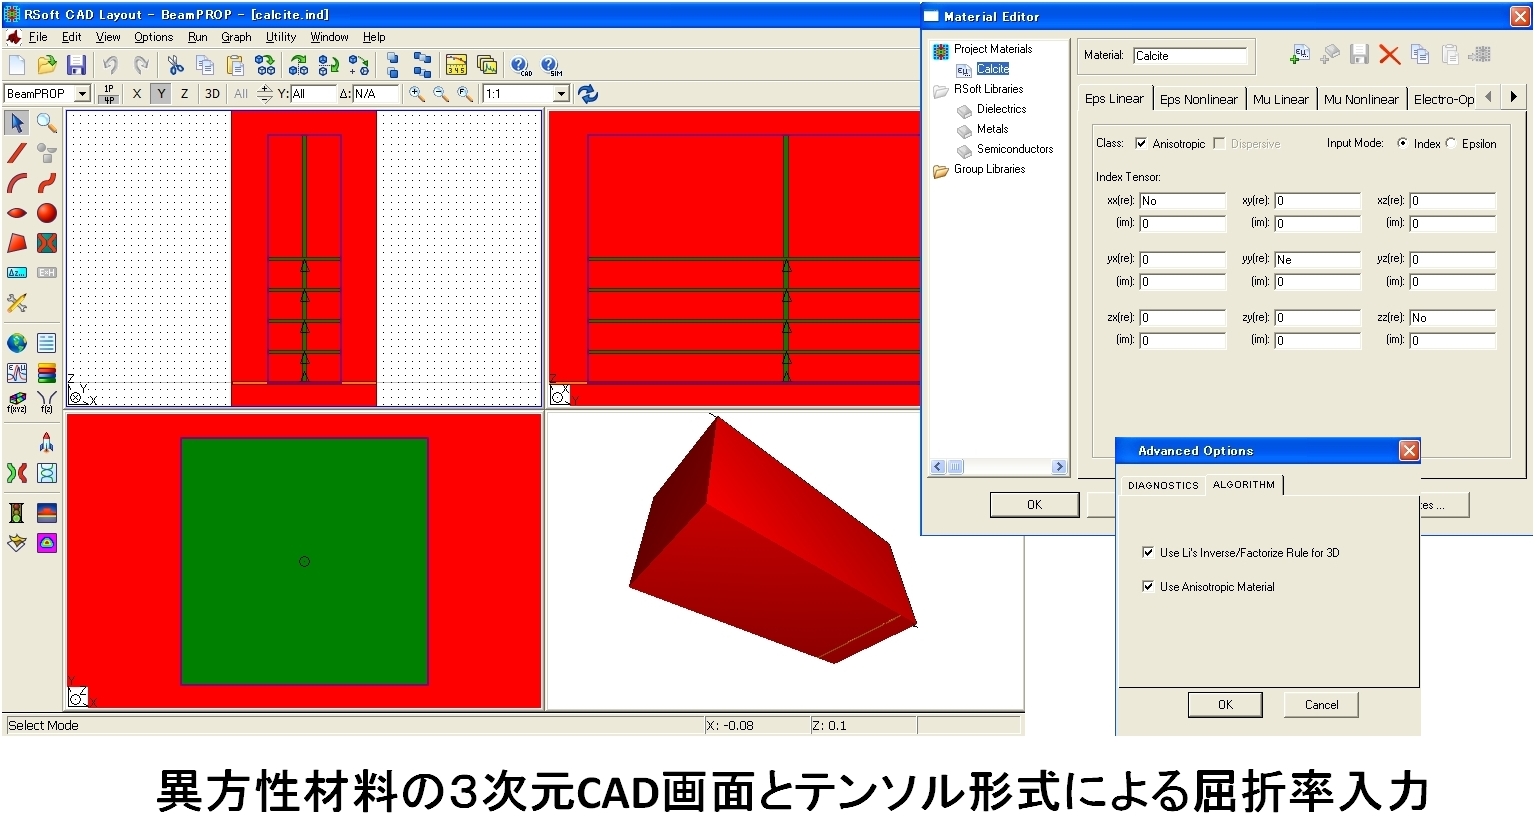Open the Options menu
Viewport: 1535px width, 833px height.
[153, 37]
